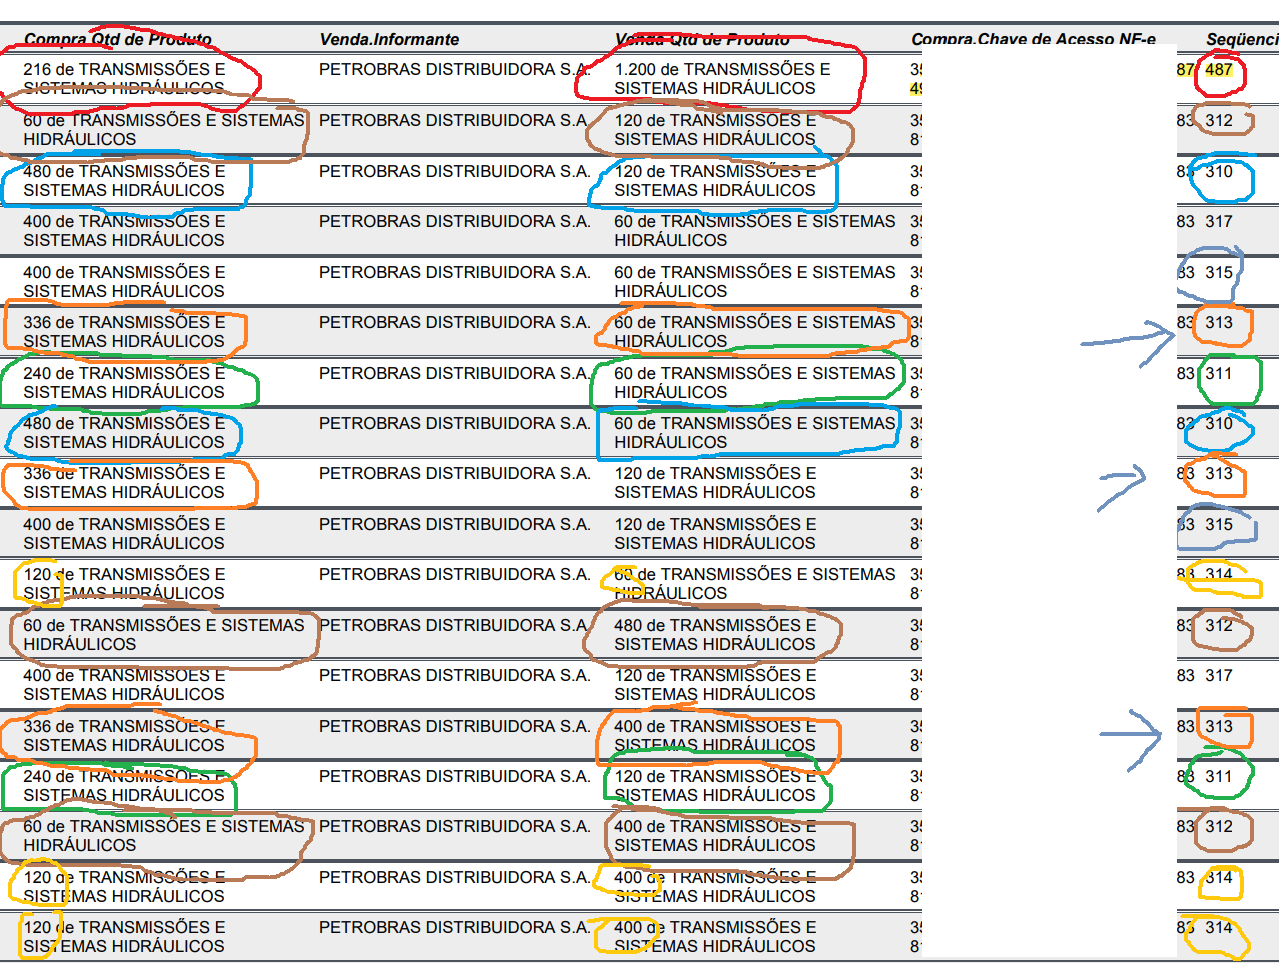Click the 'Venda.Qtd de Produto' column header
The width and height of the screenshot is (1279, 966).
[x=702, y=39]
